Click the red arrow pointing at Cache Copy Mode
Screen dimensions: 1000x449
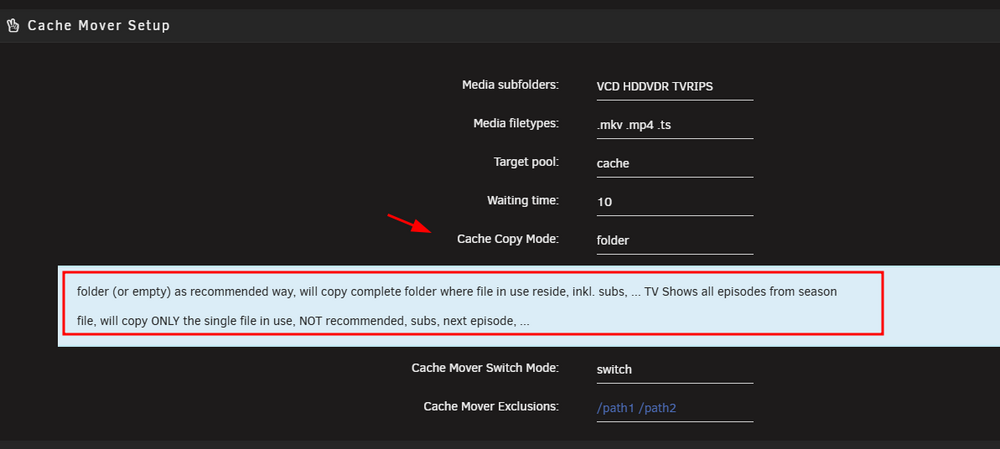click(409, 224)
